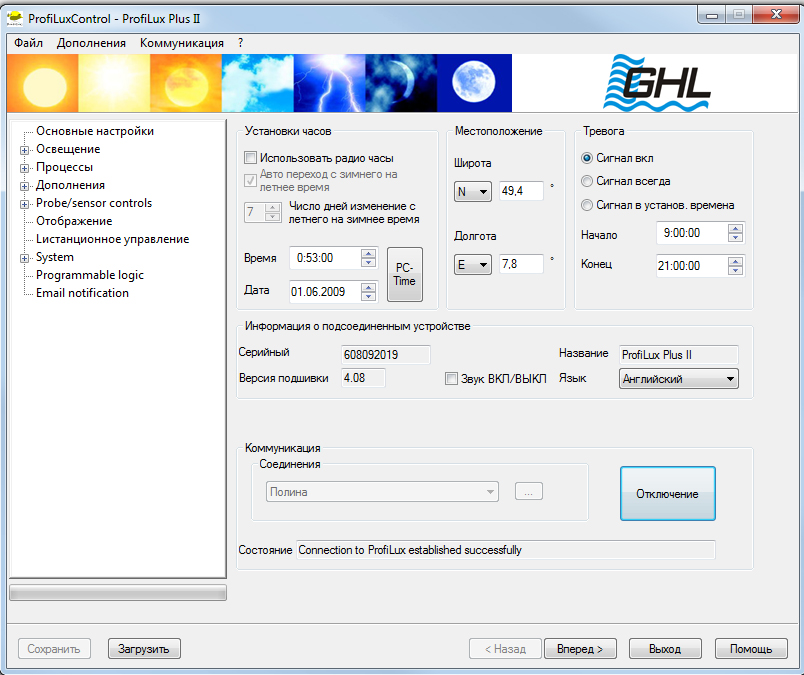Open the Коммуникация menu
This screenshot has height=675, width=804.
182,43
